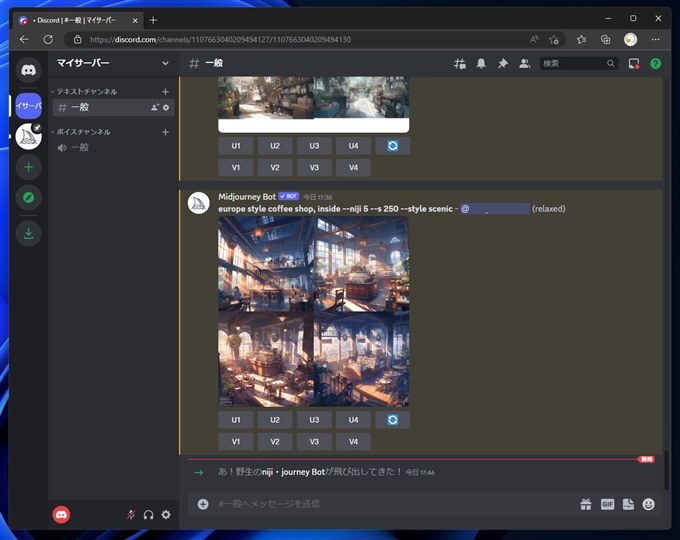Open Explore Discoverable Servers compass
Viewport: 680px width, 540px height.
click(29, 198)
